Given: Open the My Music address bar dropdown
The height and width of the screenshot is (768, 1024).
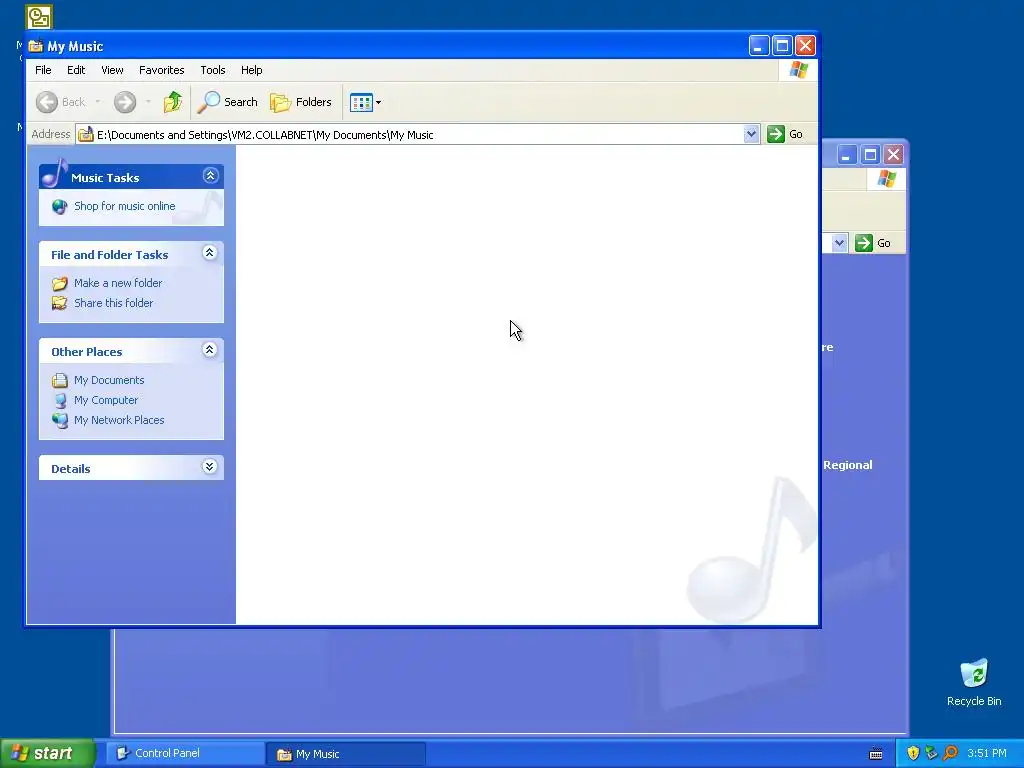Looking at the screenshot, I should [x=751, y=134].
